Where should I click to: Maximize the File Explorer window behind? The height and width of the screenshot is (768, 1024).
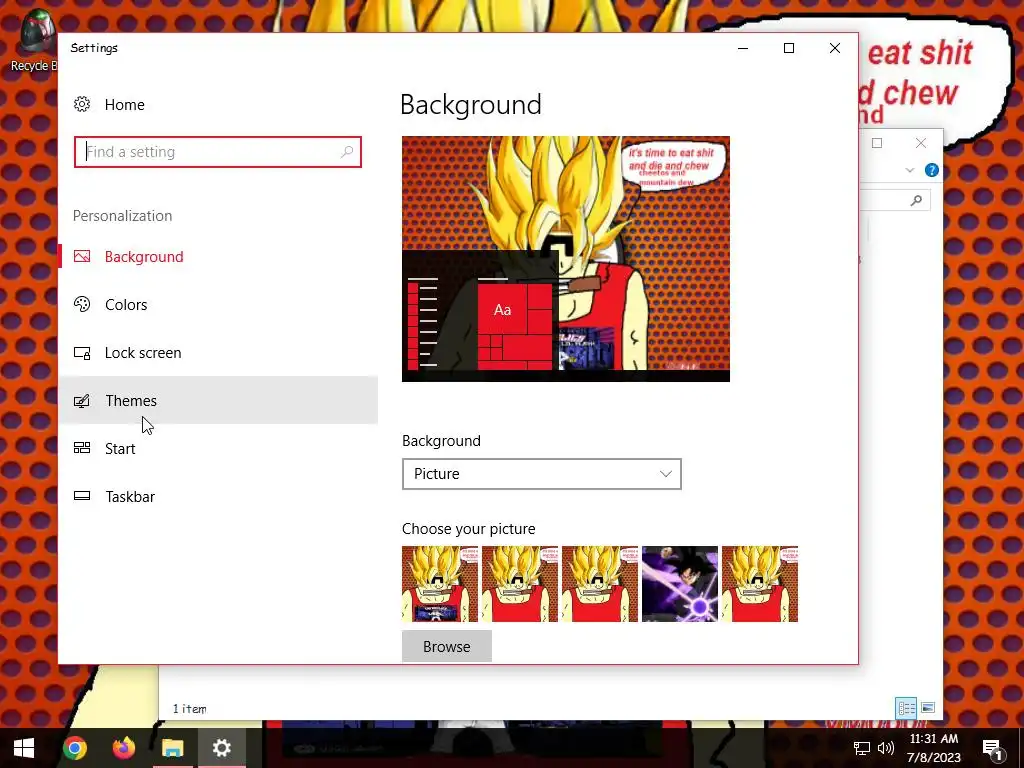877,143
